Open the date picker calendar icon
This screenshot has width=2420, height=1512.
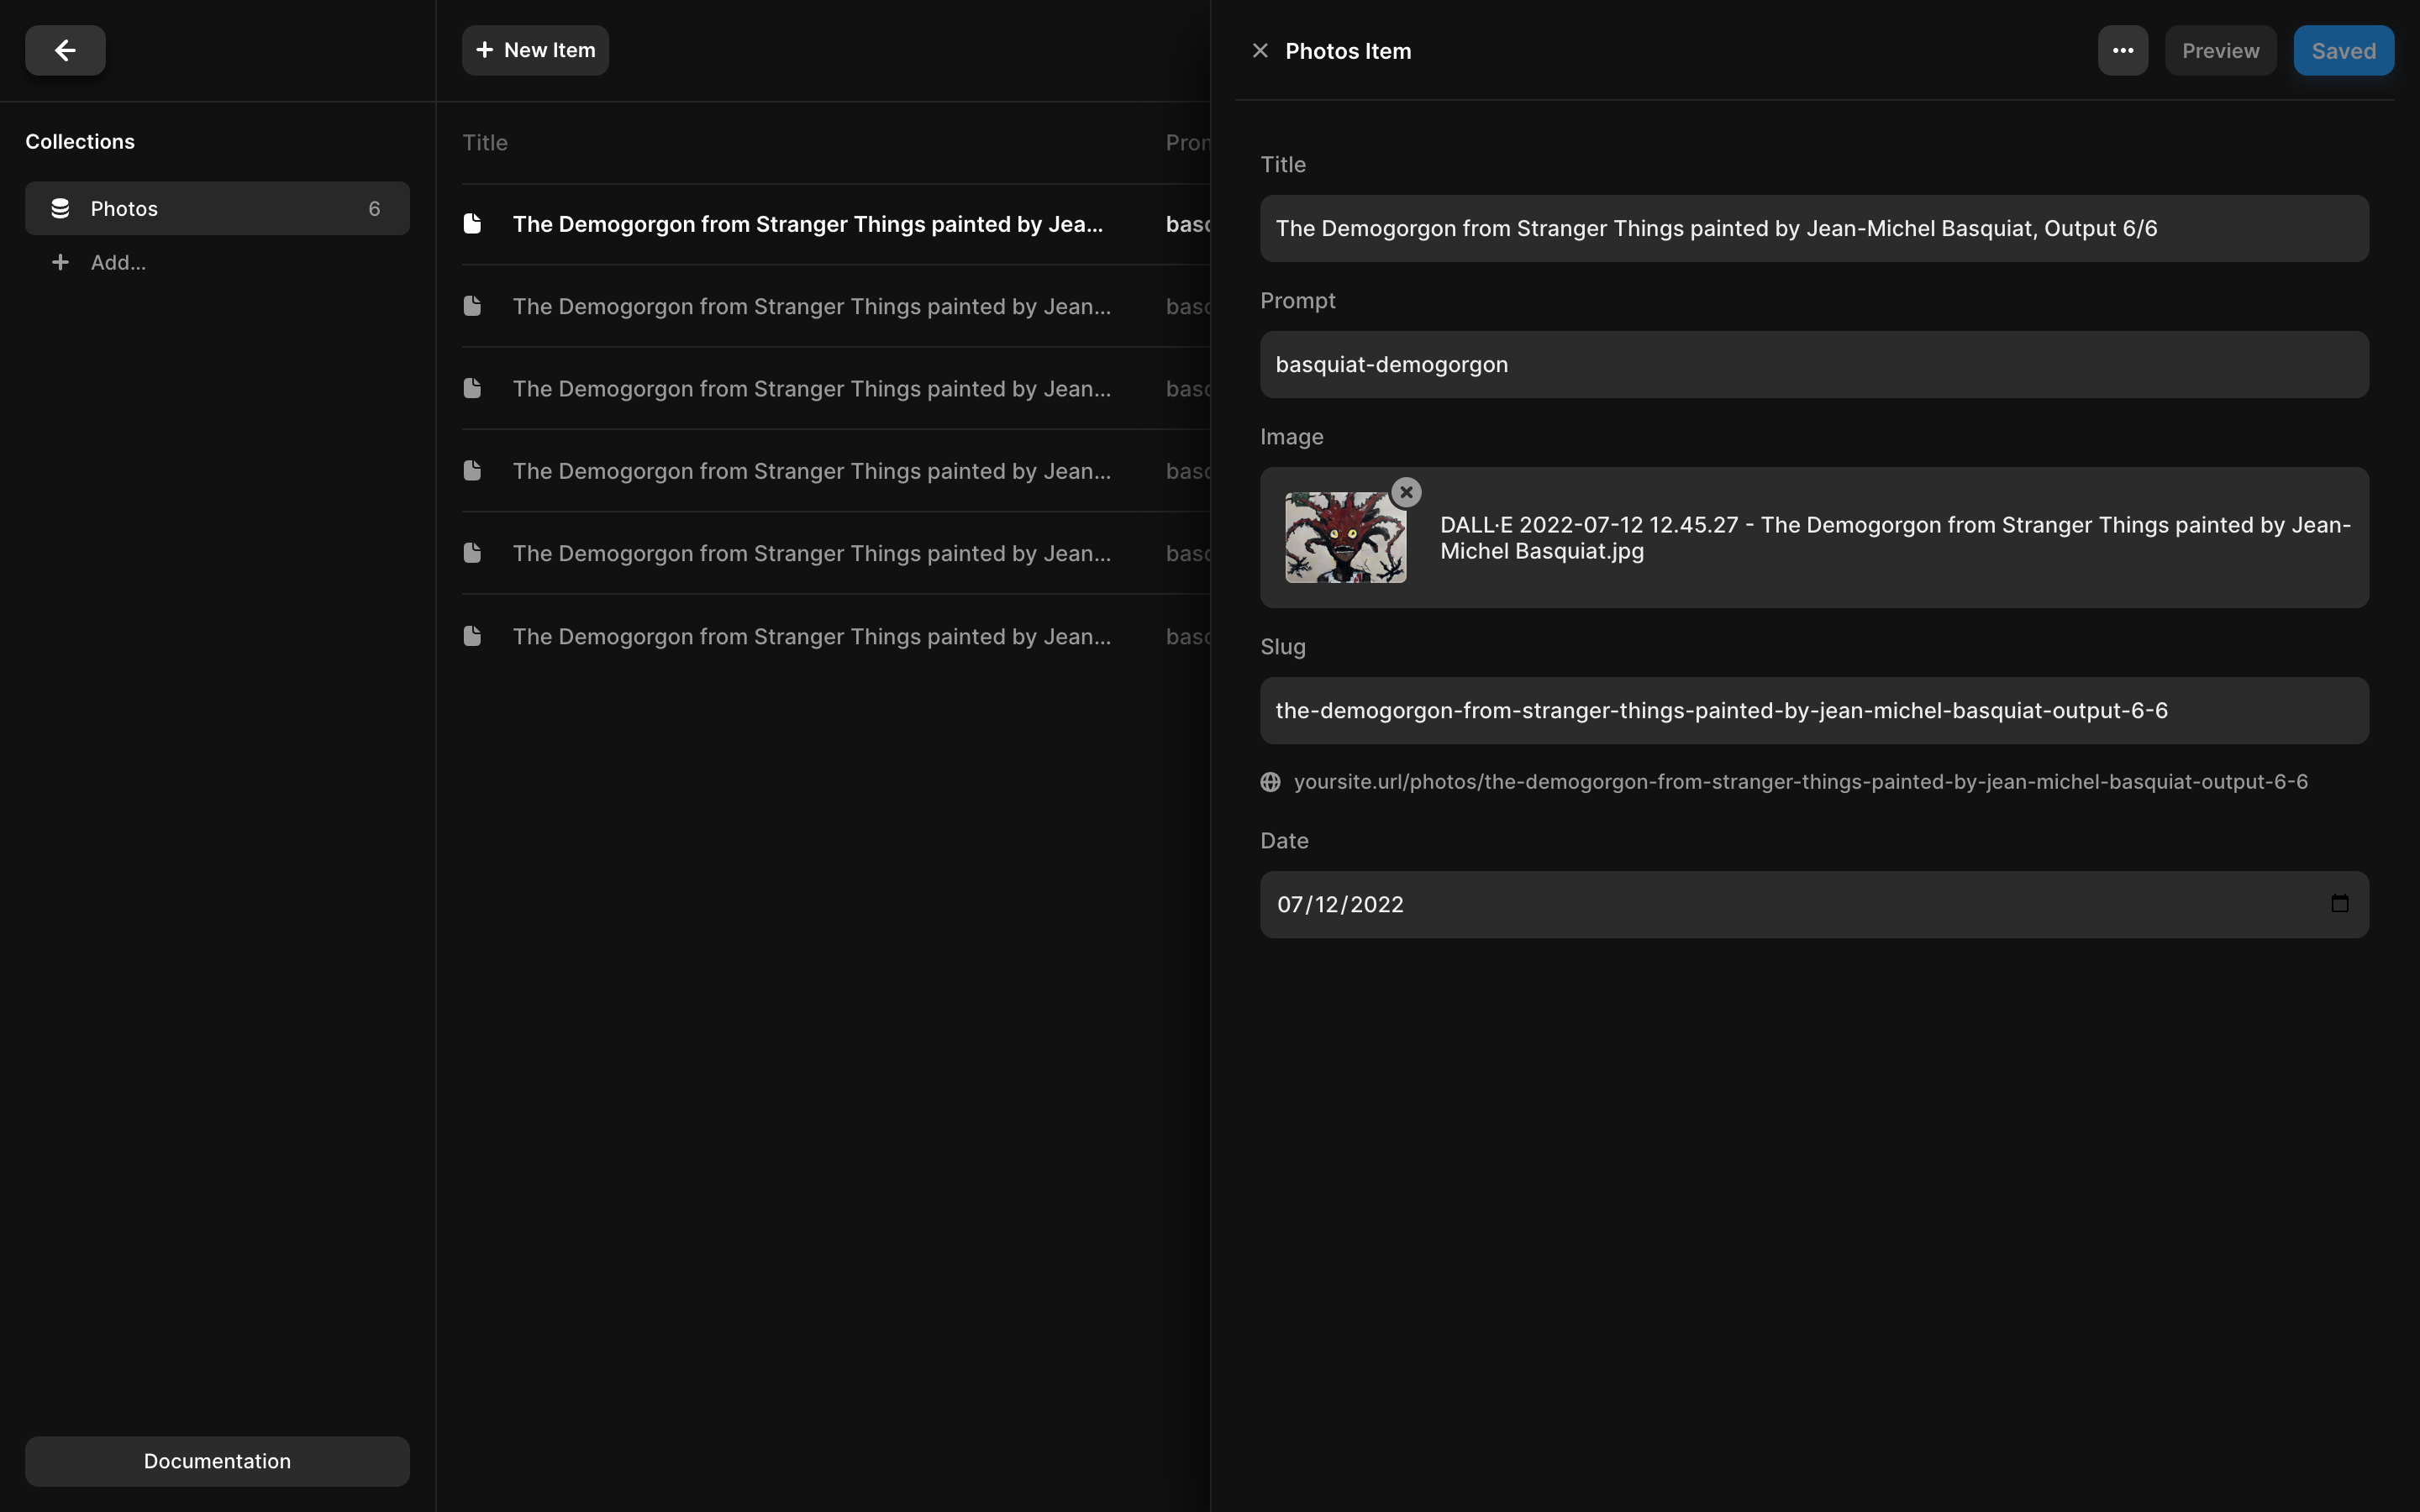2339,904
